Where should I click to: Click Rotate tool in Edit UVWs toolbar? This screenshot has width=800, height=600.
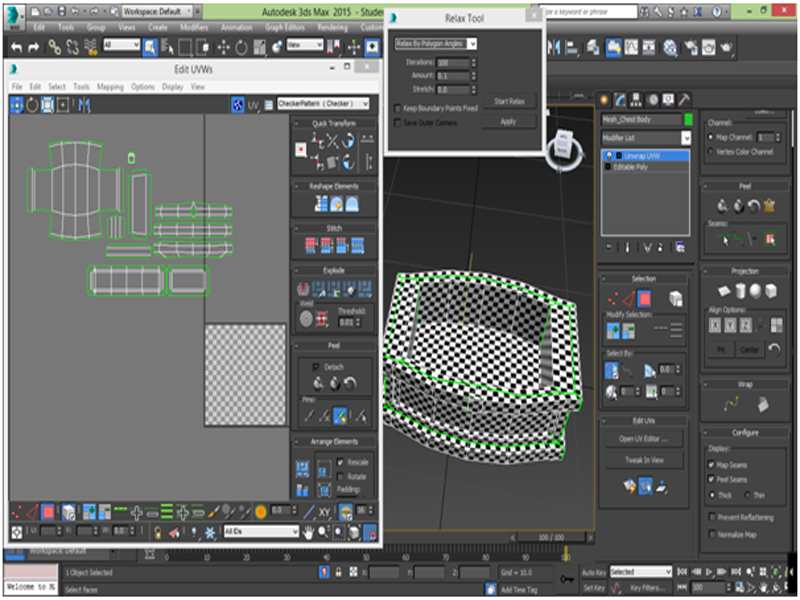click(32, 105)
